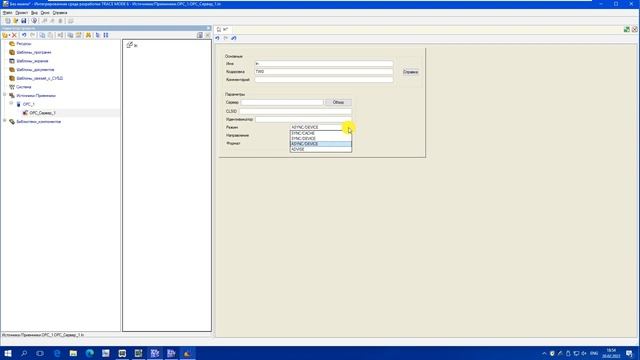Click the redo arrow in the navigator toolbar
The height and width of the screenshot is (360, 640).
coord(33,36)
